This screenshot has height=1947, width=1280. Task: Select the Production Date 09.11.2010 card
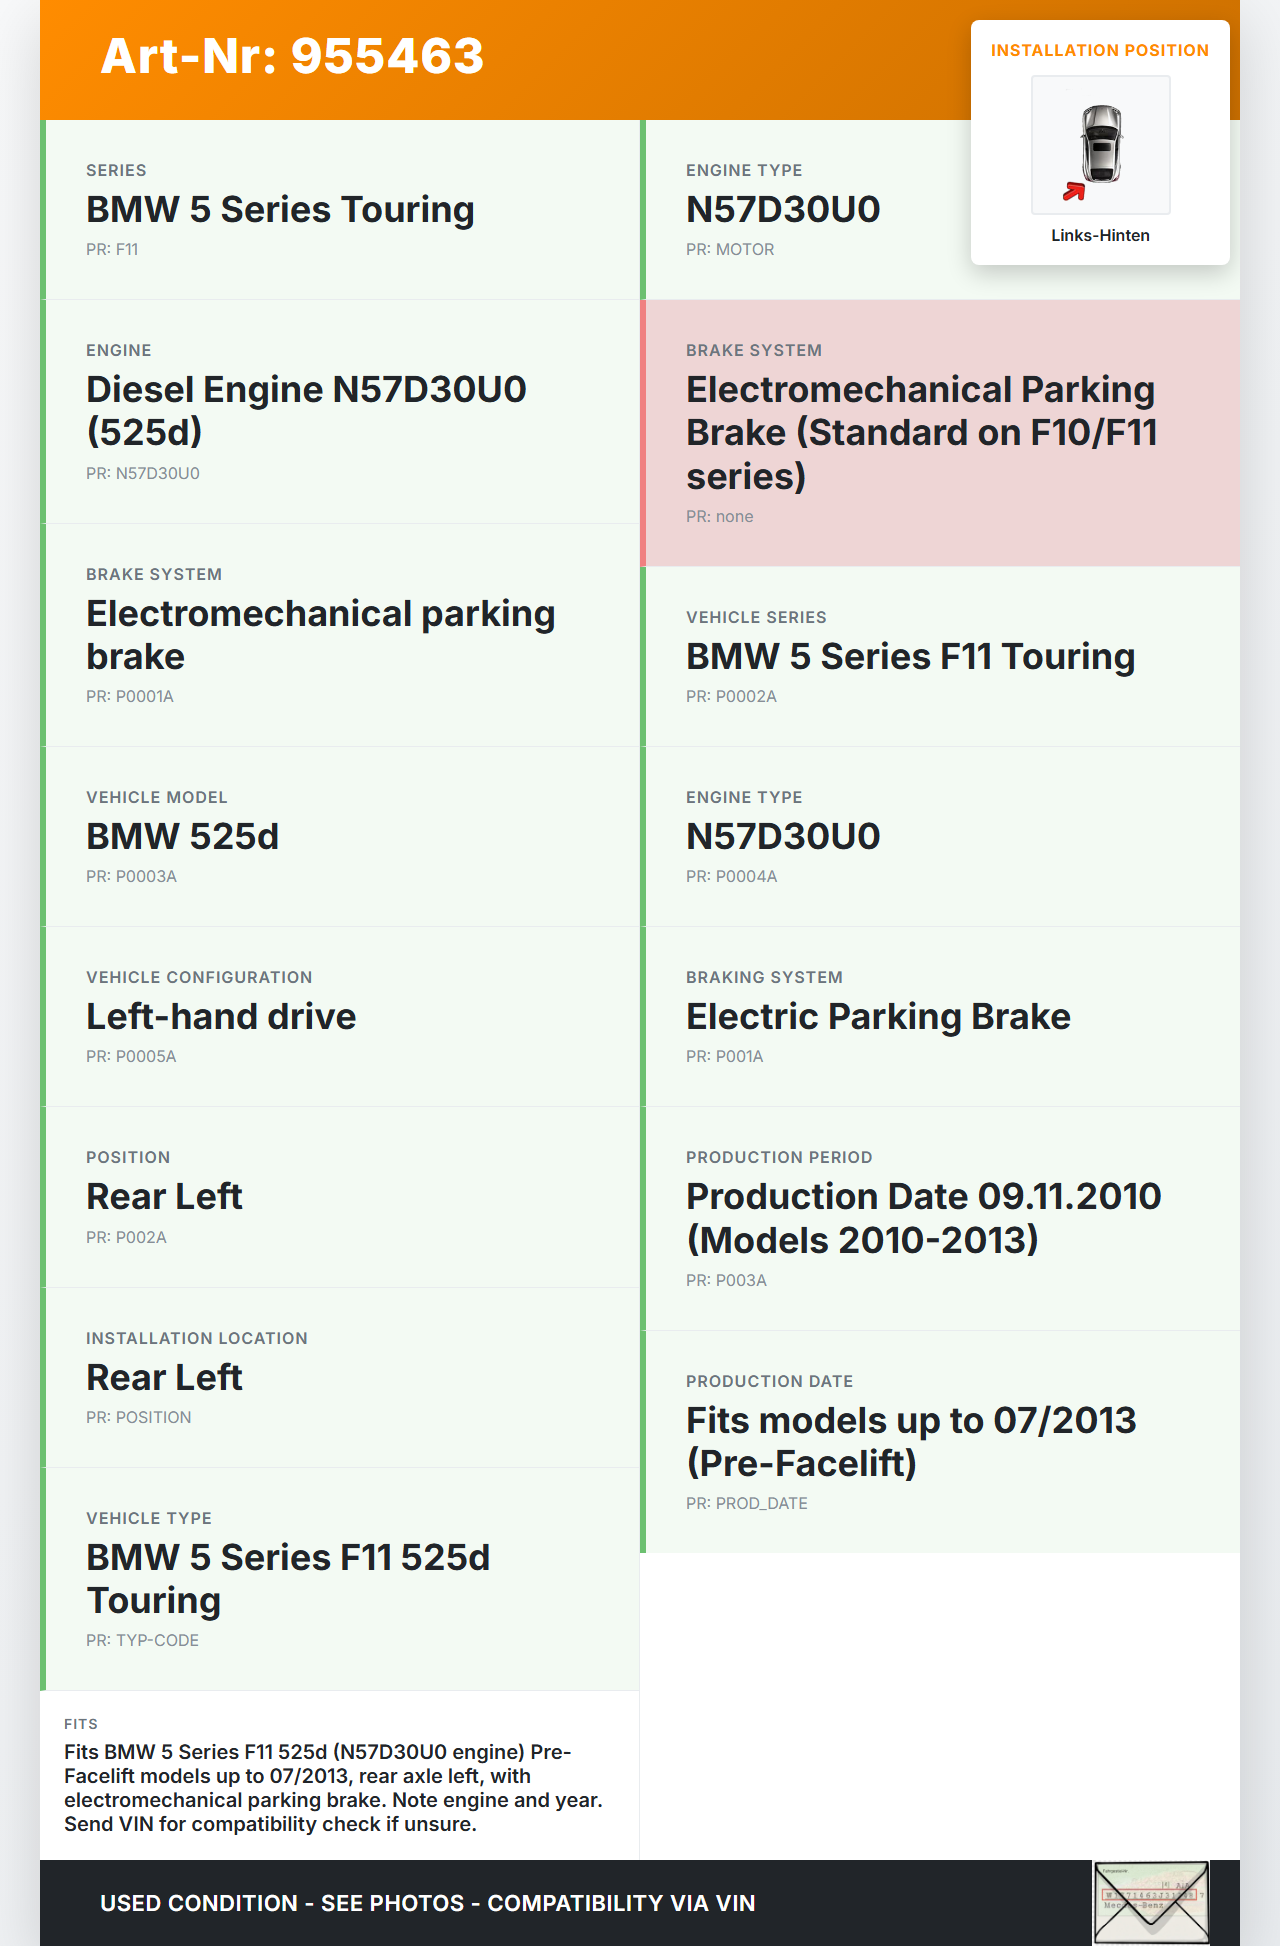pyautogui.click(x=940, y=1218)
